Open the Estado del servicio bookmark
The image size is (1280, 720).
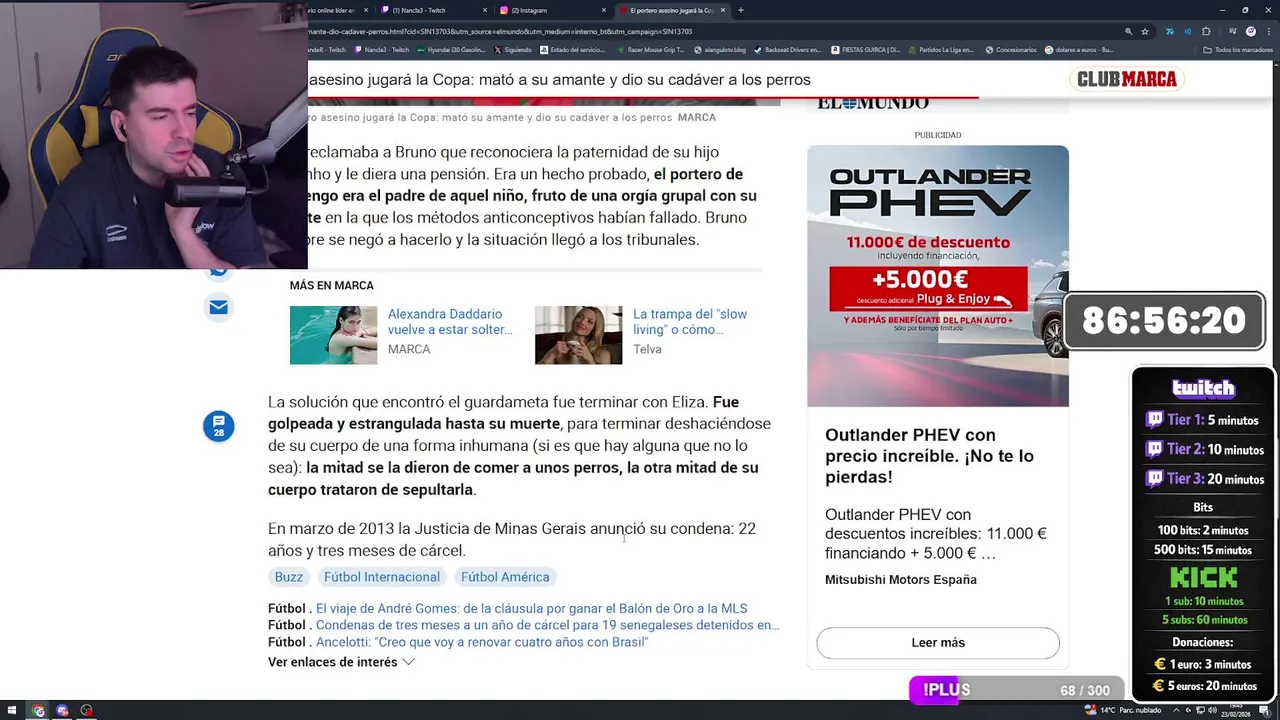[572, 49]
